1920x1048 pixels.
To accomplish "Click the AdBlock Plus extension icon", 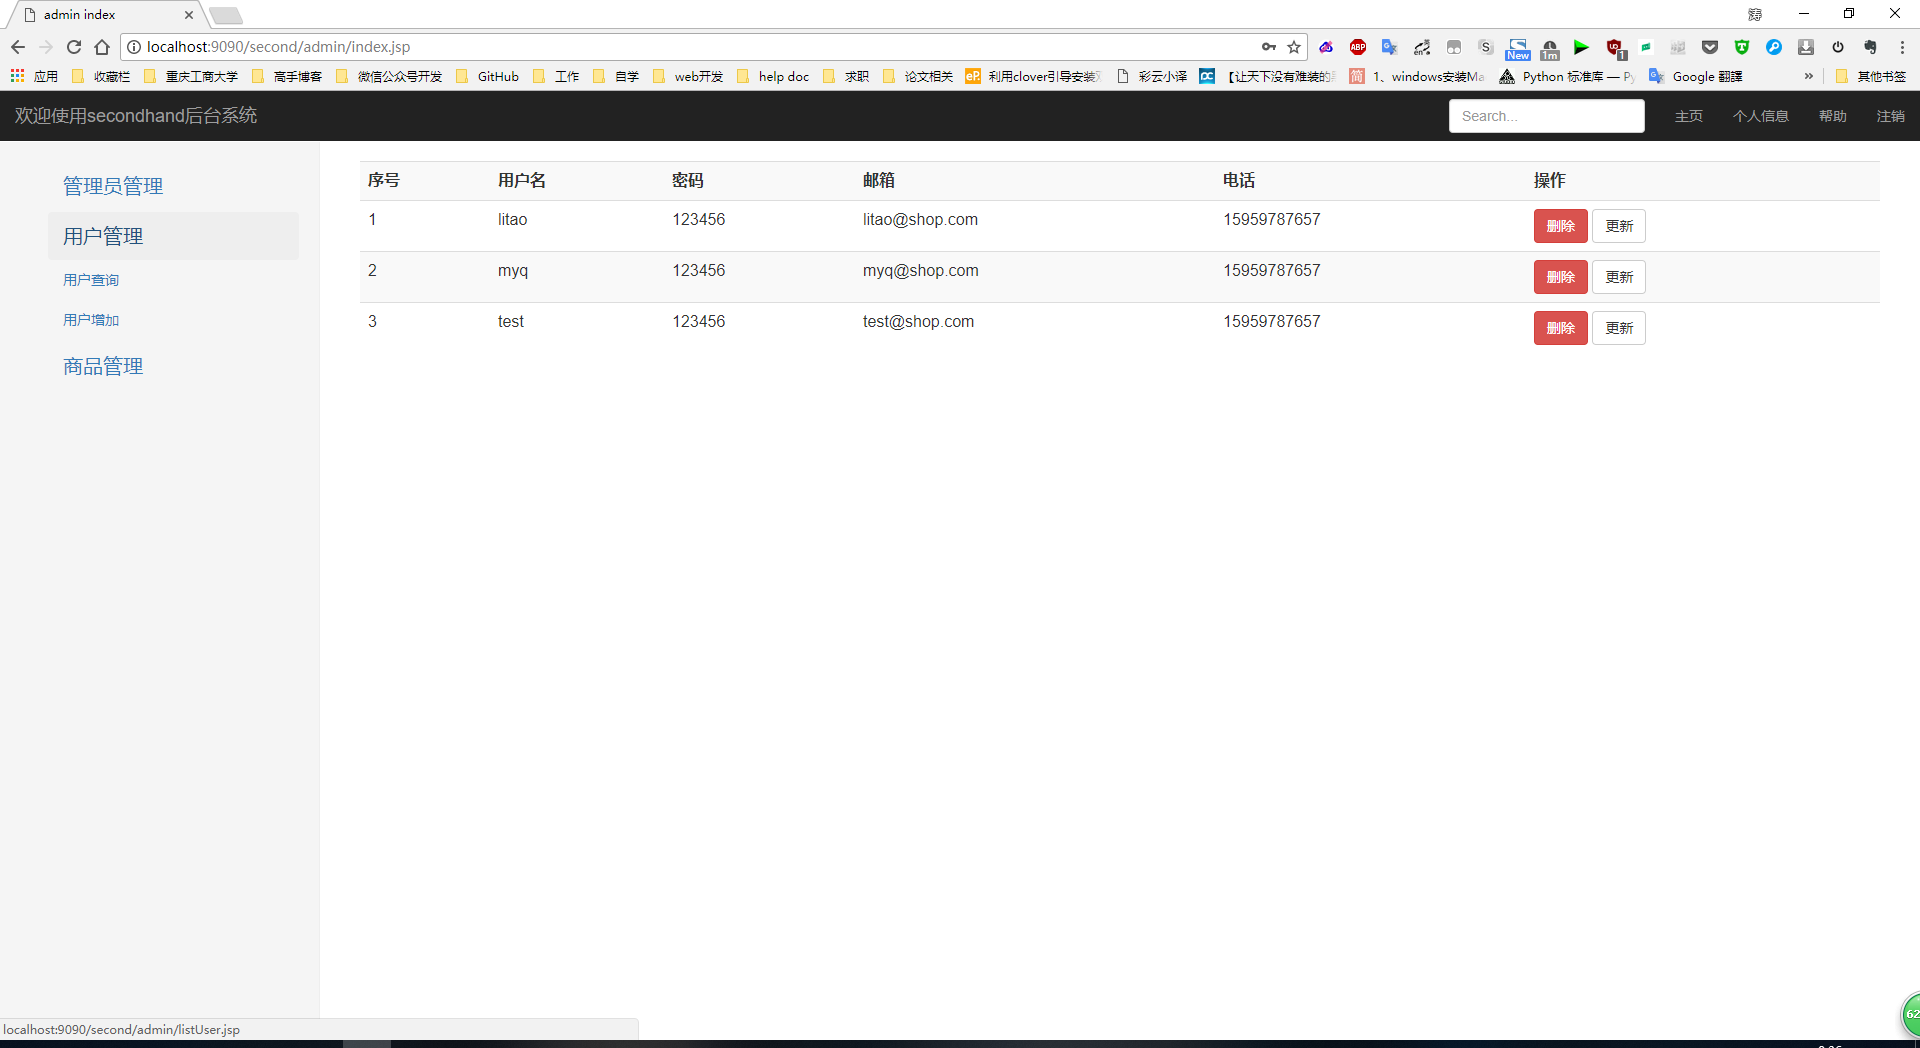I will click(x=1358, y=47).
